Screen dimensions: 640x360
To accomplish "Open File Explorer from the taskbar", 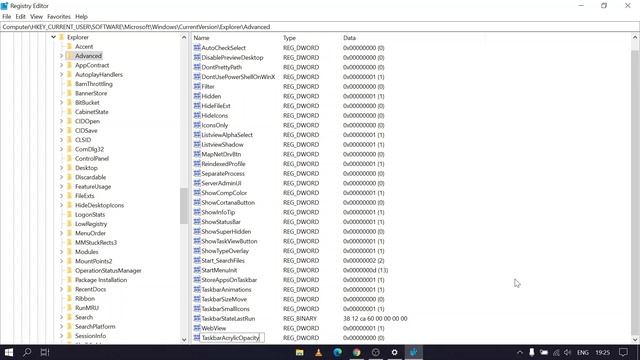I will coord(300,352).
